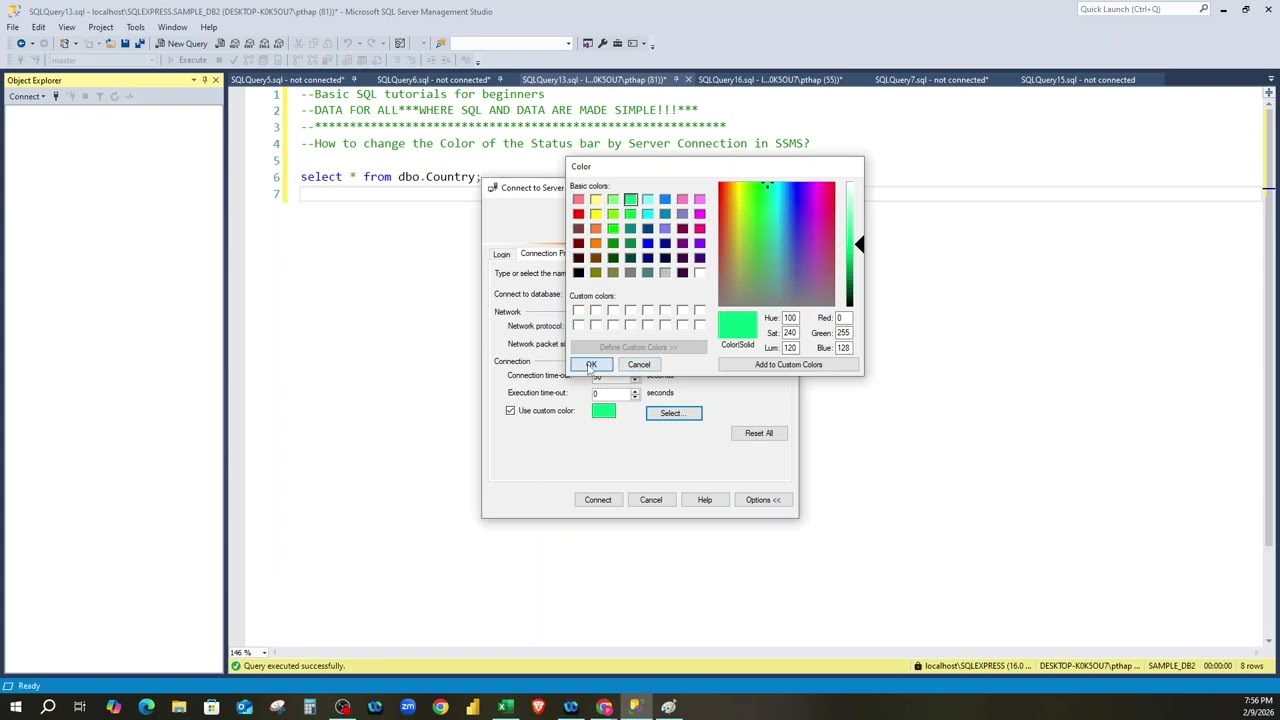1280x720 pixels.
Task: Switch to the SQLQuery5.sql tab
Action: [x=287, y=80]
